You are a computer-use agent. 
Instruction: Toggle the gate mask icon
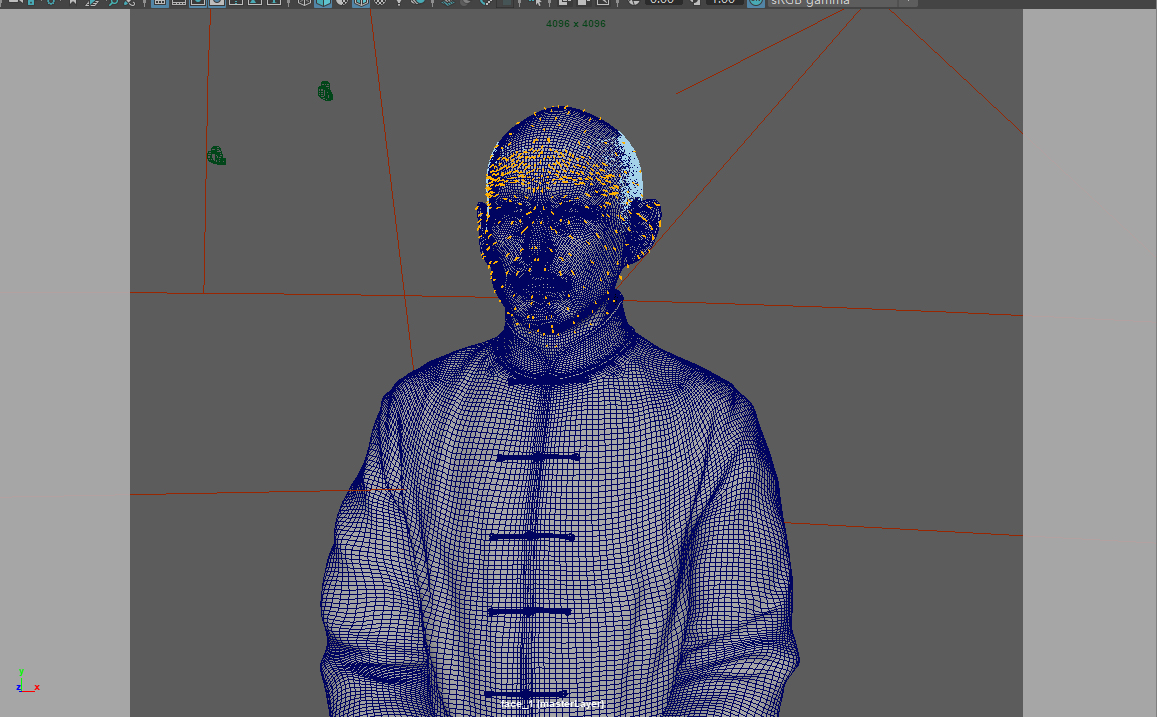(x=217, y=2)
